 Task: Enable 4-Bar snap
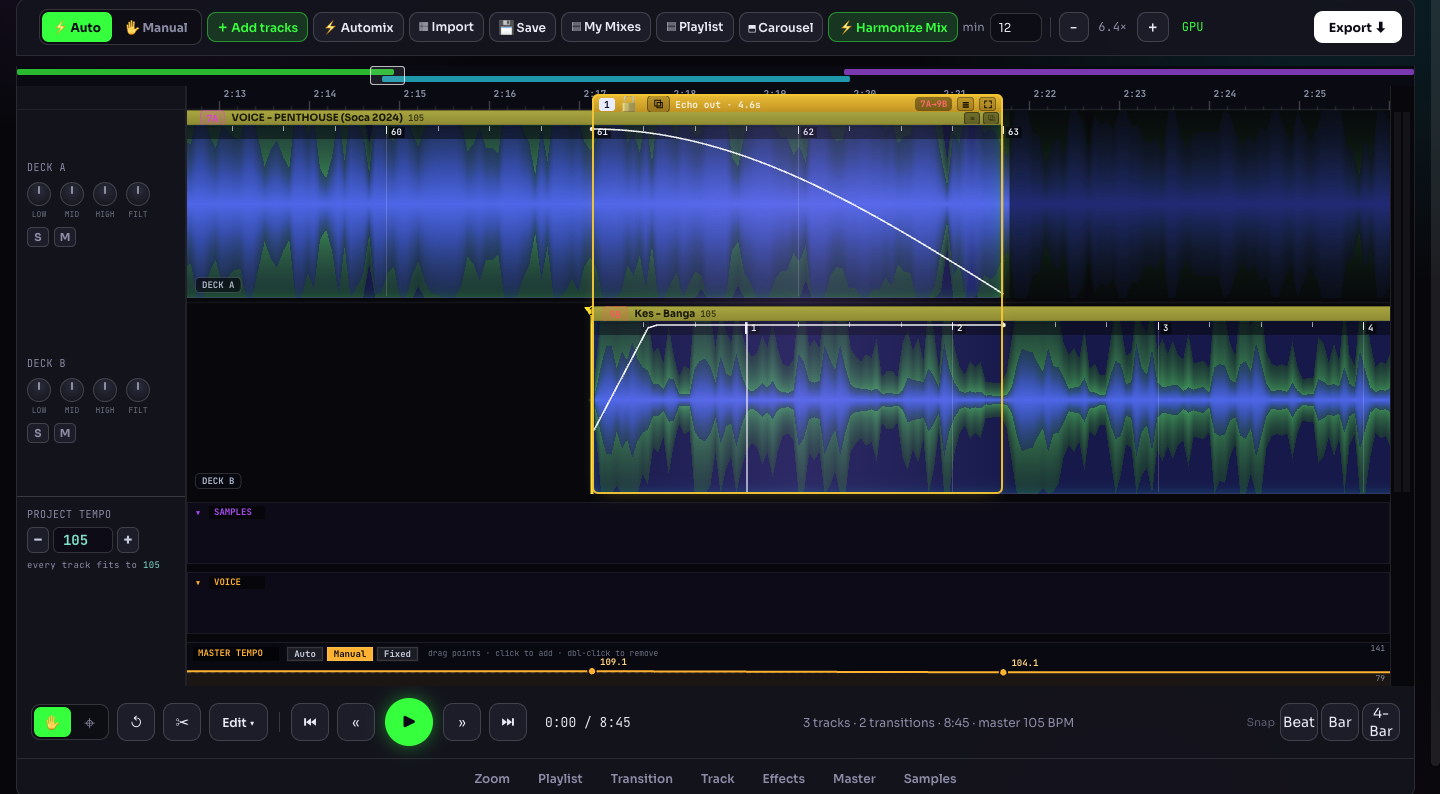(1381, 722)
